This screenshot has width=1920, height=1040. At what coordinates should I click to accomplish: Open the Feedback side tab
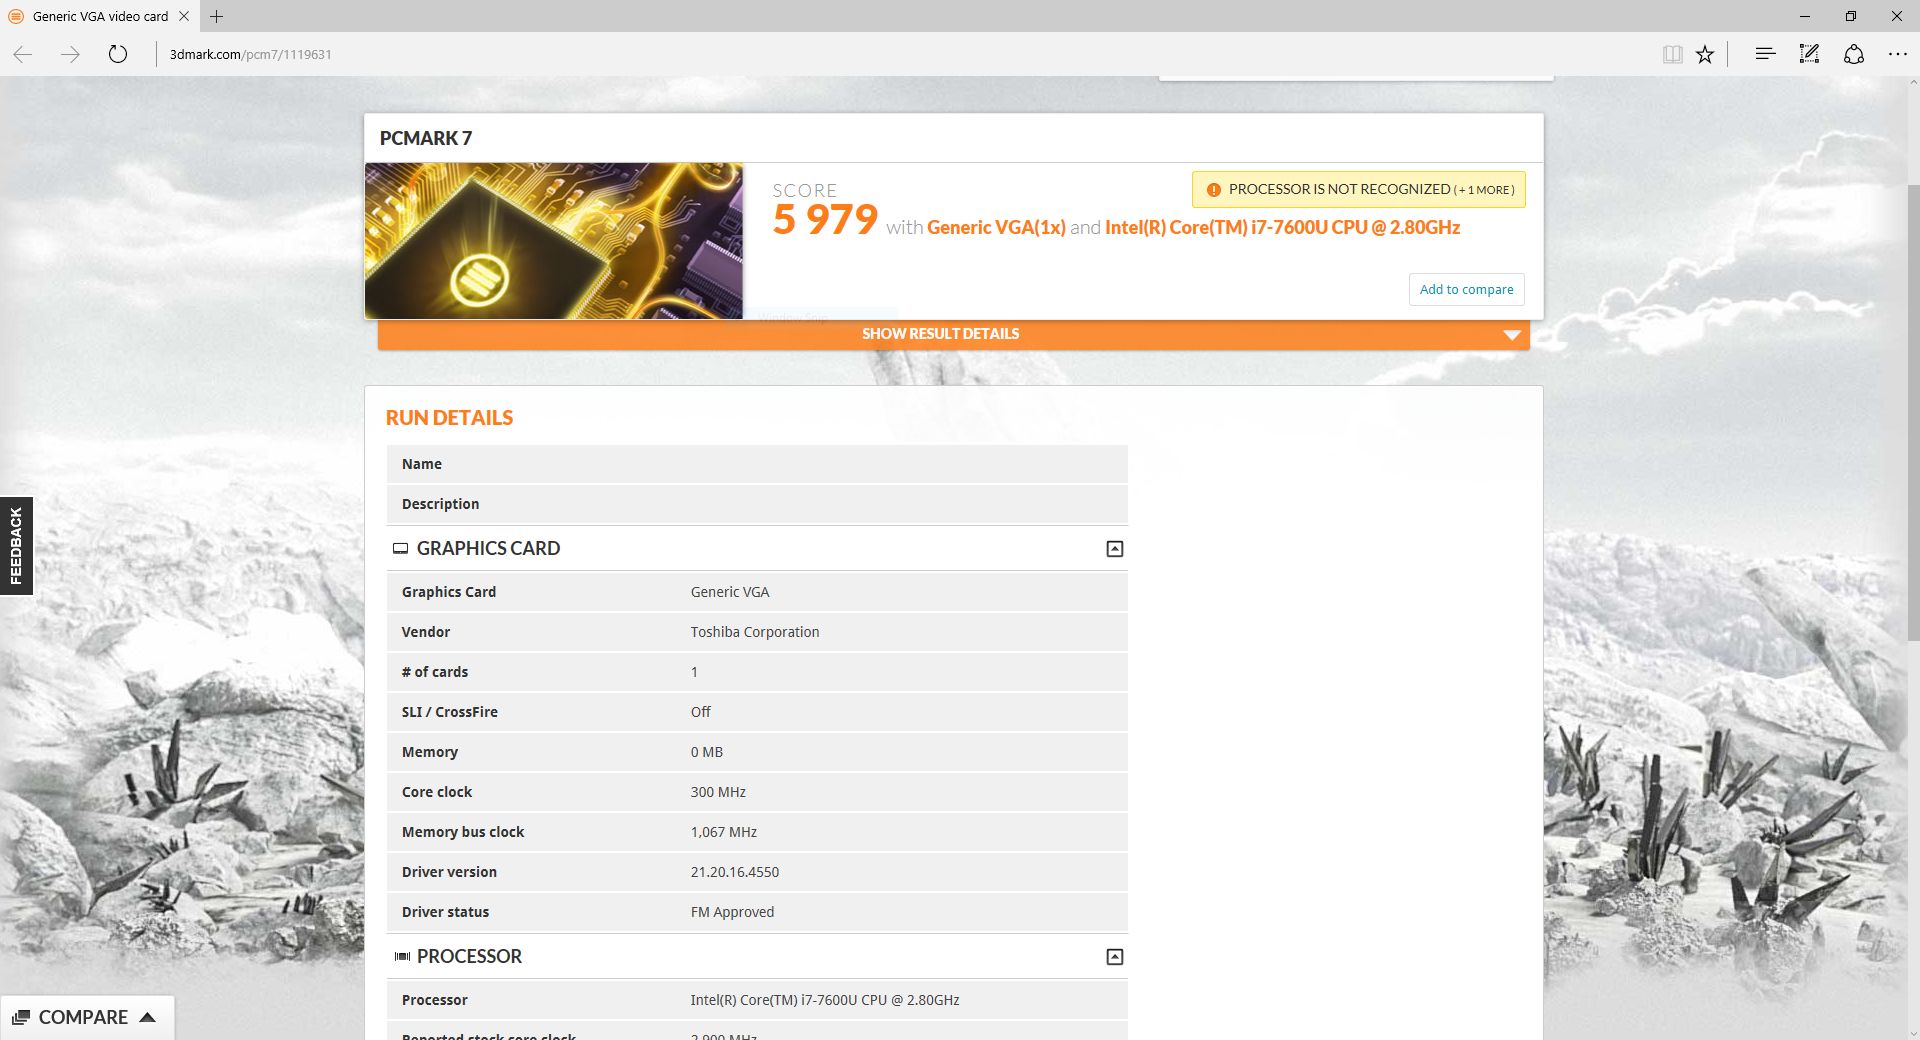click(16, 546)
